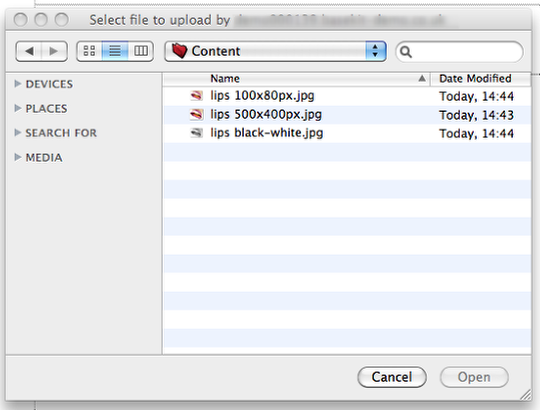This screenshot has height=410, width=540.
Task: Switch to column view mode
Action: 141,51
